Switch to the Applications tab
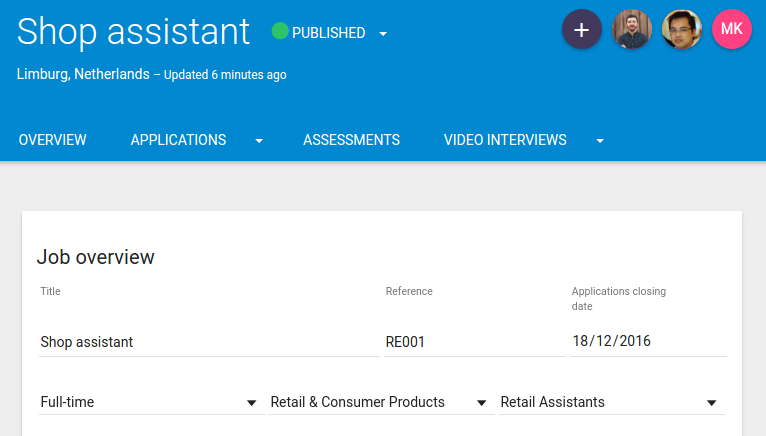766x436 pixels. [x=178, y=140]
